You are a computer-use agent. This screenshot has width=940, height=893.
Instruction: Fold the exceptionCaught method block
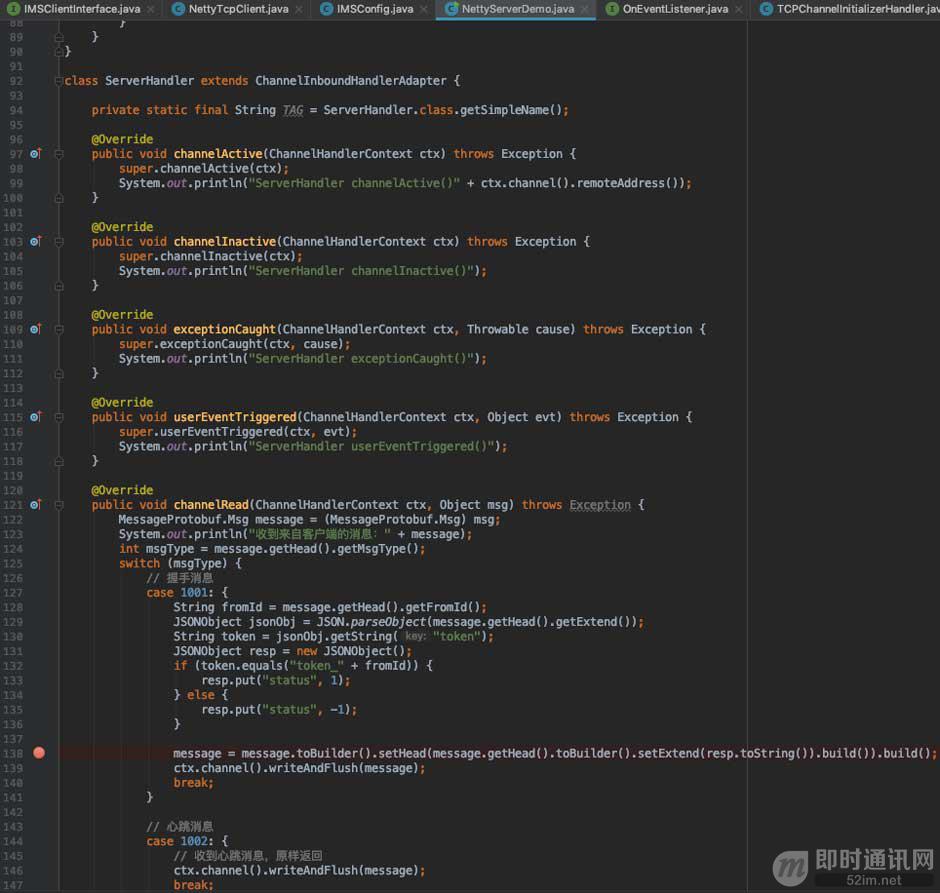tap(59, 329)
